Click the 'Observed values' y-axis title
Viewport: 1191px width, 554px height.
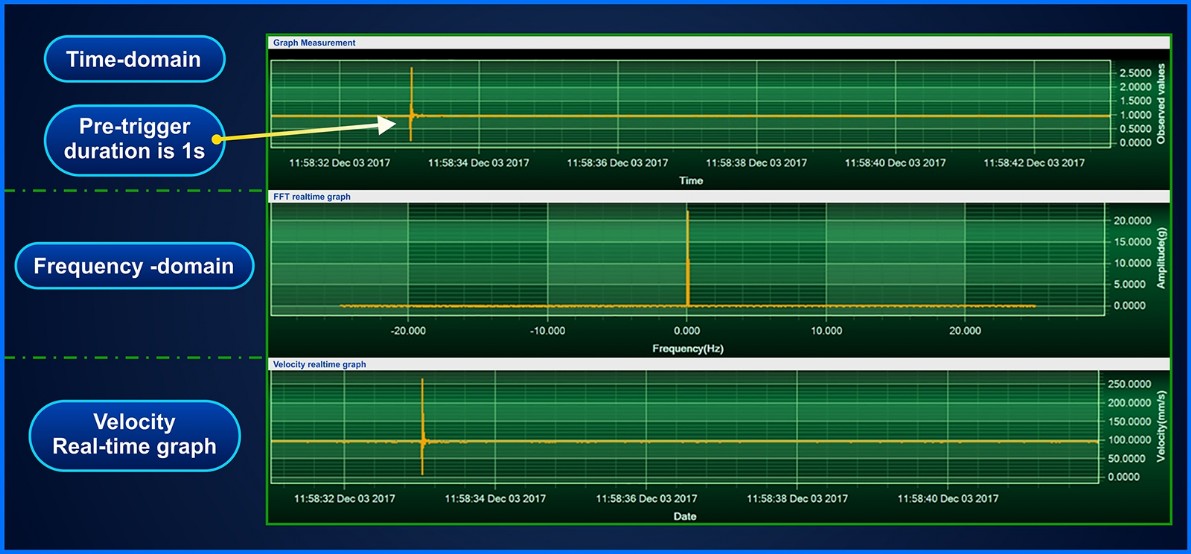point(1161,104)
